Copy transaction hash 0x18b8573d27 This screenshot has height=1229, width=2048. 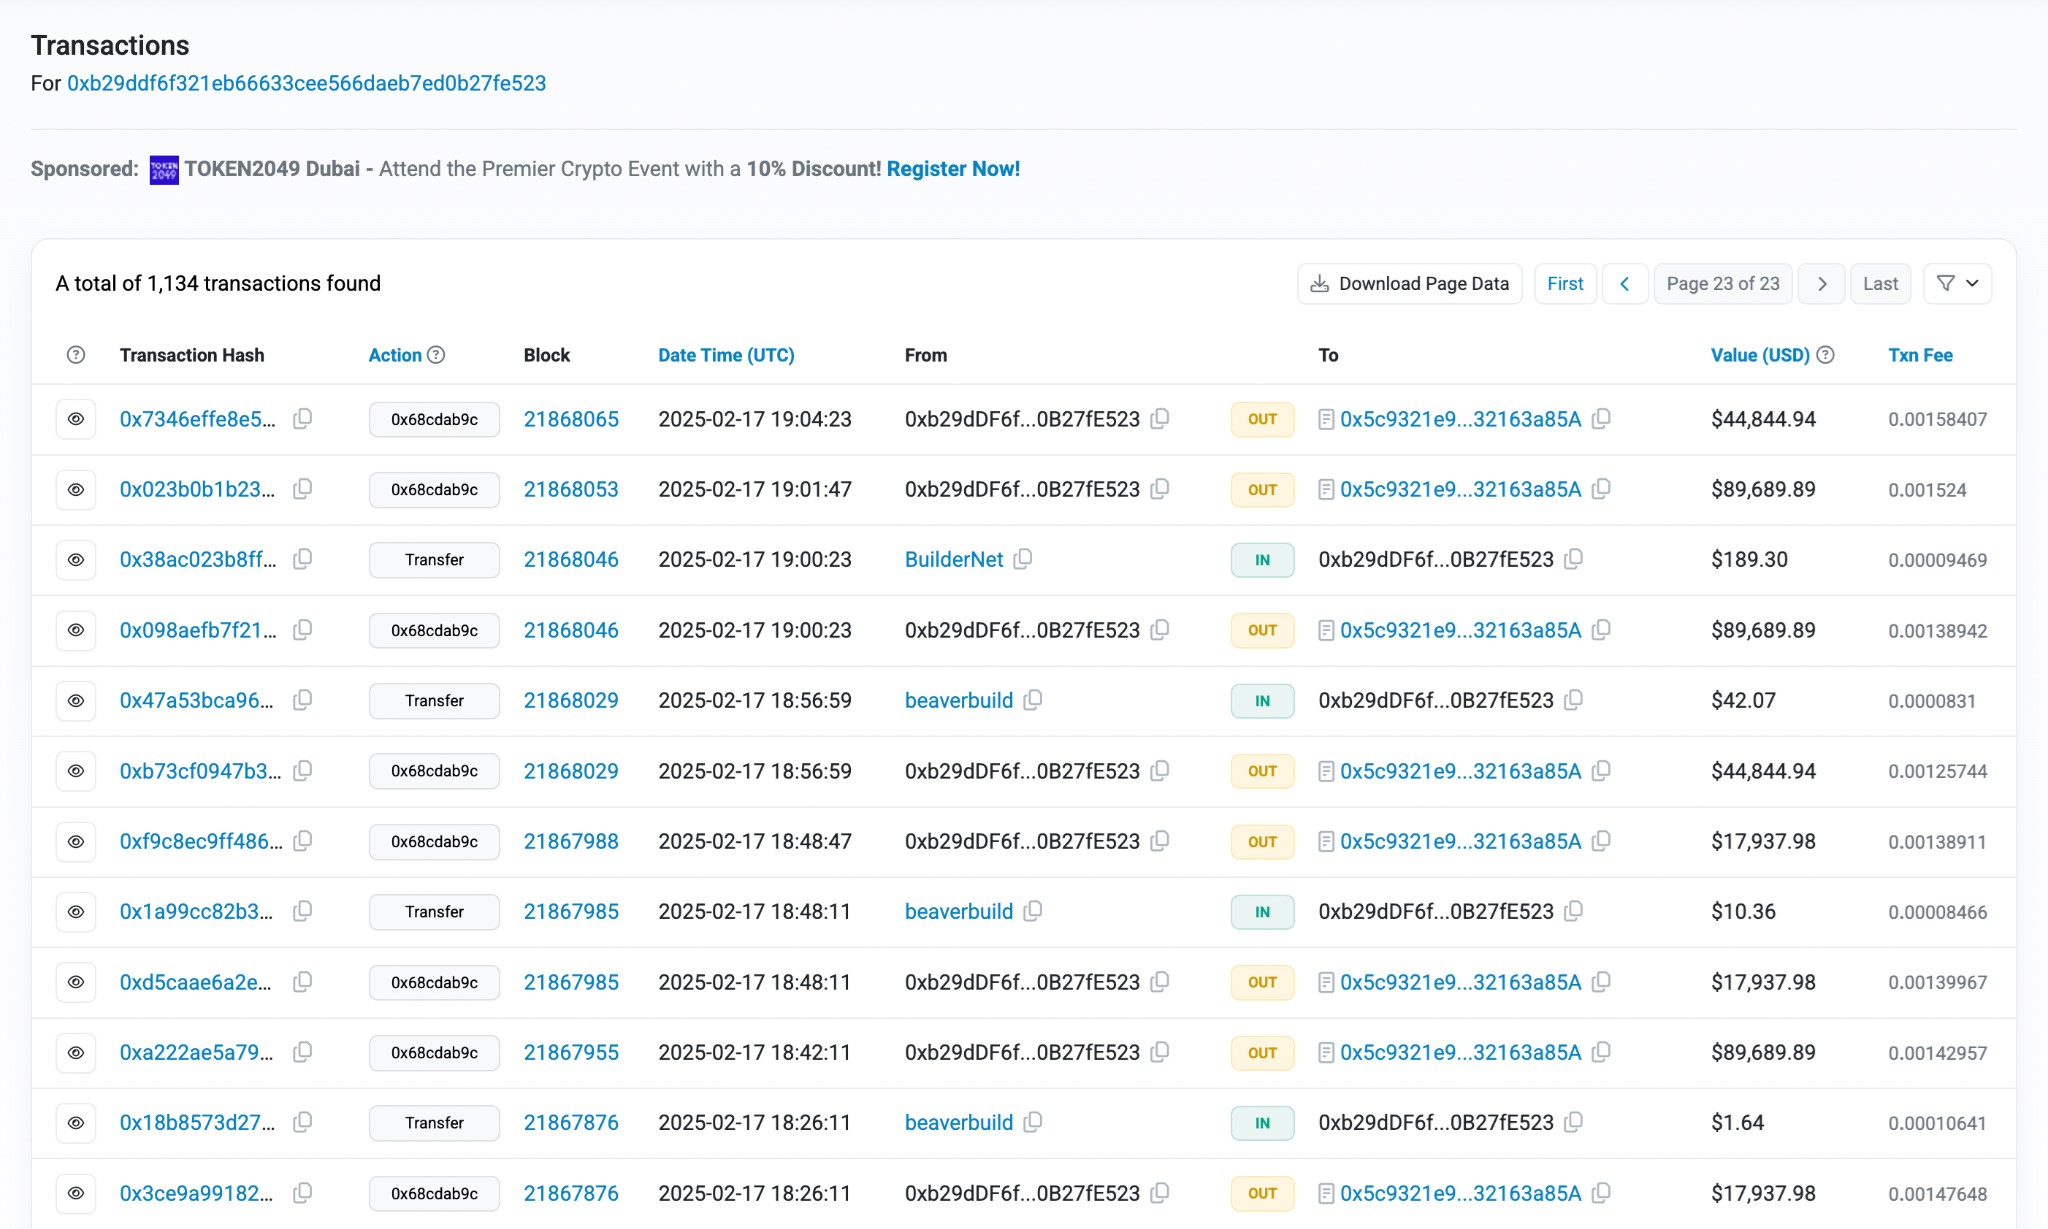[302, 1122]
